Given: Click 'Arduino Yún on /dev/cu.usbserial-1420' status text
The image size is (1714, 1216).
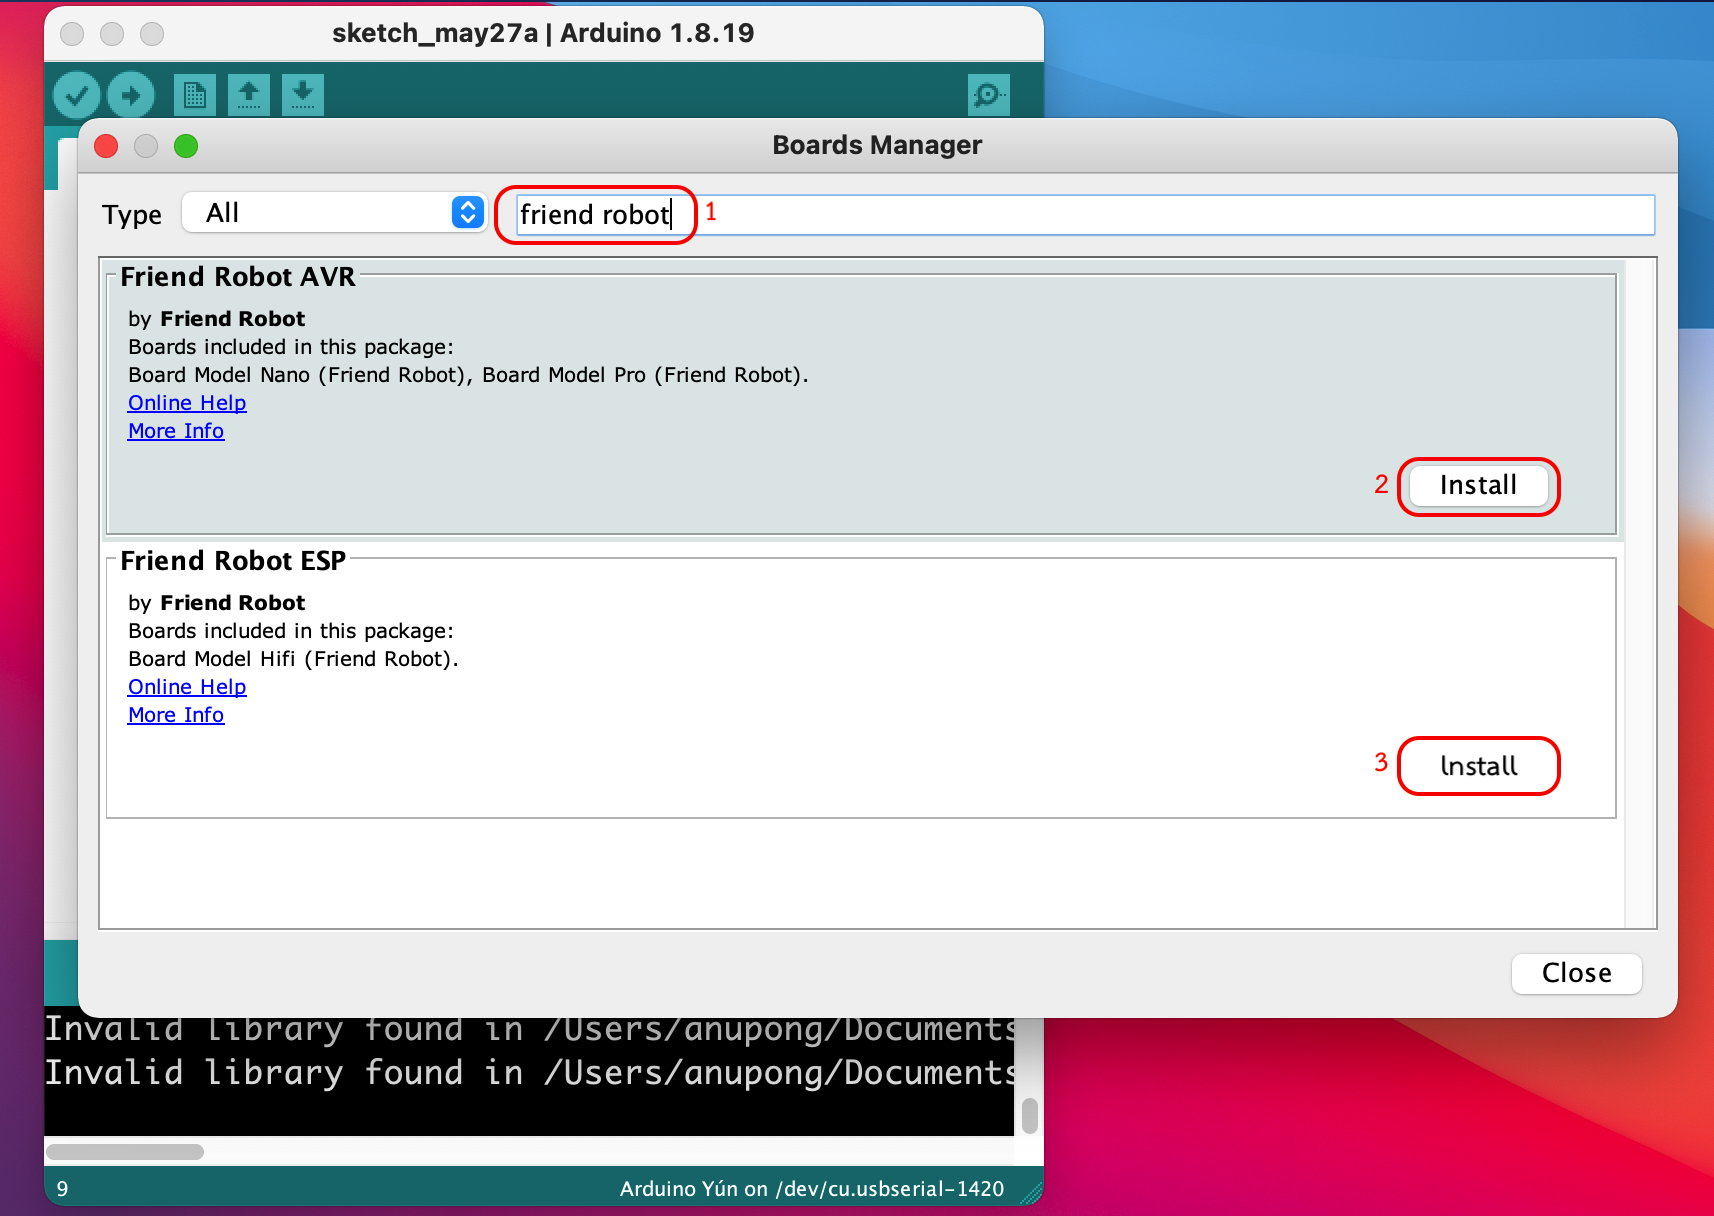Looking at the screenshot, I should (812, 1189).
